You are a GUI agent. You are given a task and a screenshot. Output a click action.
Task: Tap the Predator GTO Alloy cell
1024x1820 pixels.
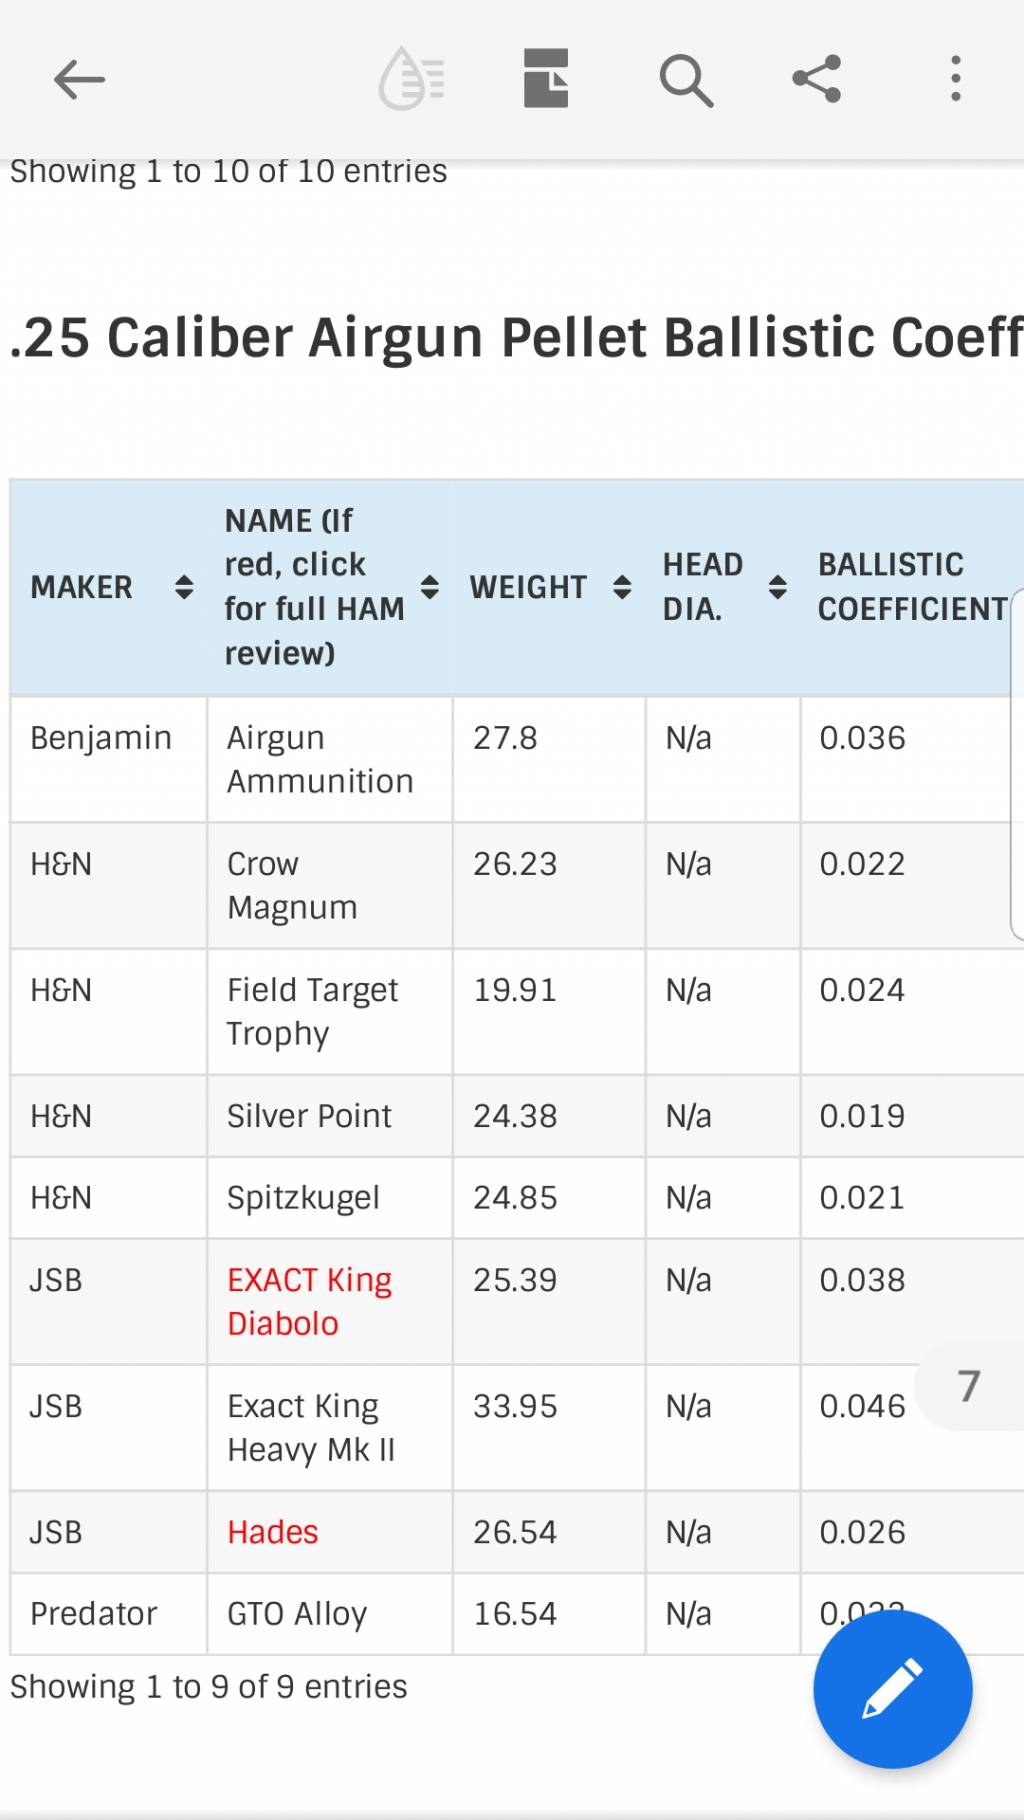click(x=329, y=1614)
